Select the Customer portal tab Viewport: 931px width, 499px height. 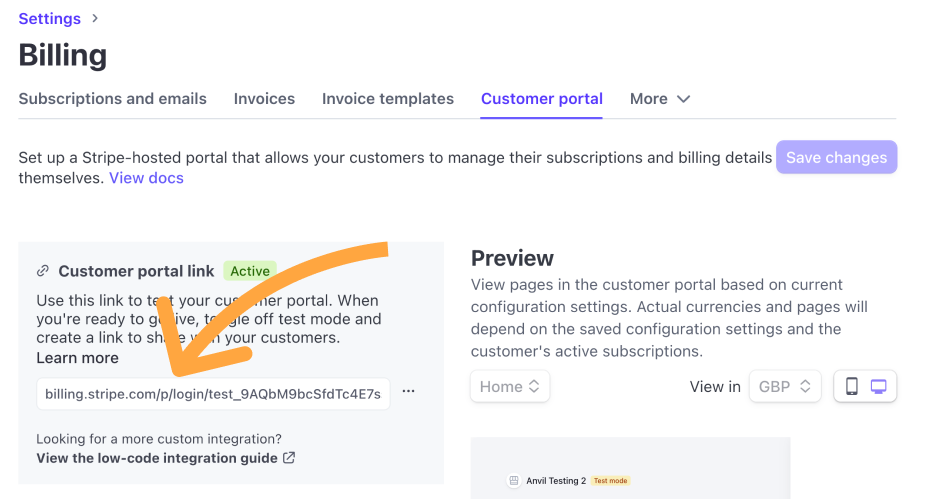(541, 99)
